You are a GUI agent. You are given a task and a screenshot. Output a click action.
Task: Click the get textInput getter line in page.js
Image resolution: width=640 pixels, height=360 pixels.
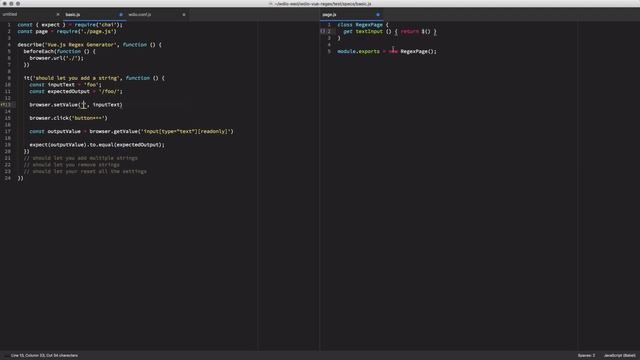click(x=390, y=31)
